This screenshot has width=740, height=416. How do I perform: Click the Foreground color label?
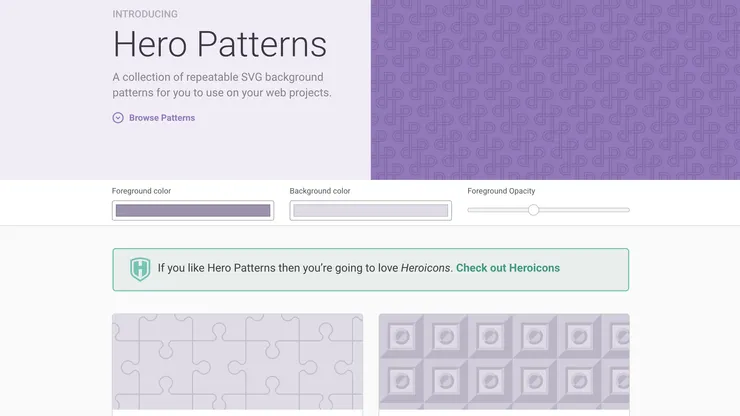pyautogui.click(x=141, y=191)
